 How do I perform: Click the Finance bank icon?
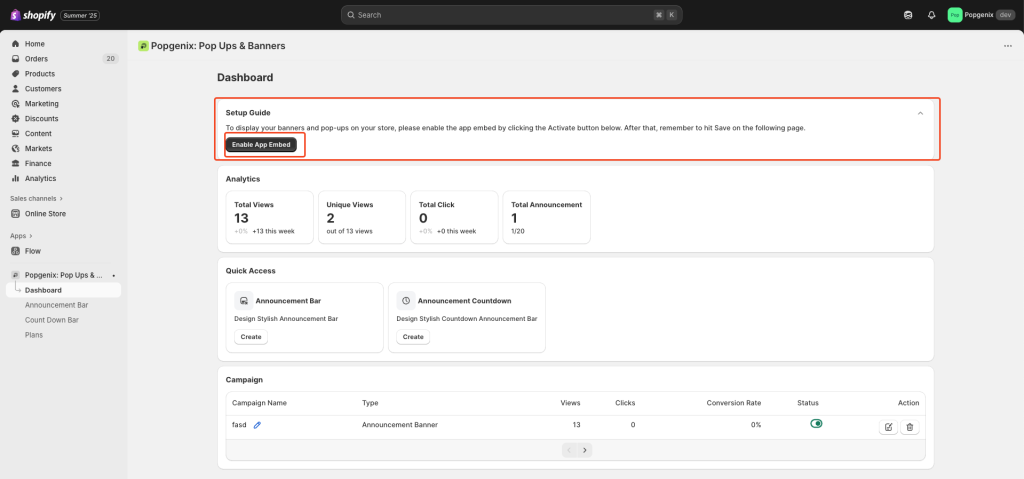tap(16, 163)
